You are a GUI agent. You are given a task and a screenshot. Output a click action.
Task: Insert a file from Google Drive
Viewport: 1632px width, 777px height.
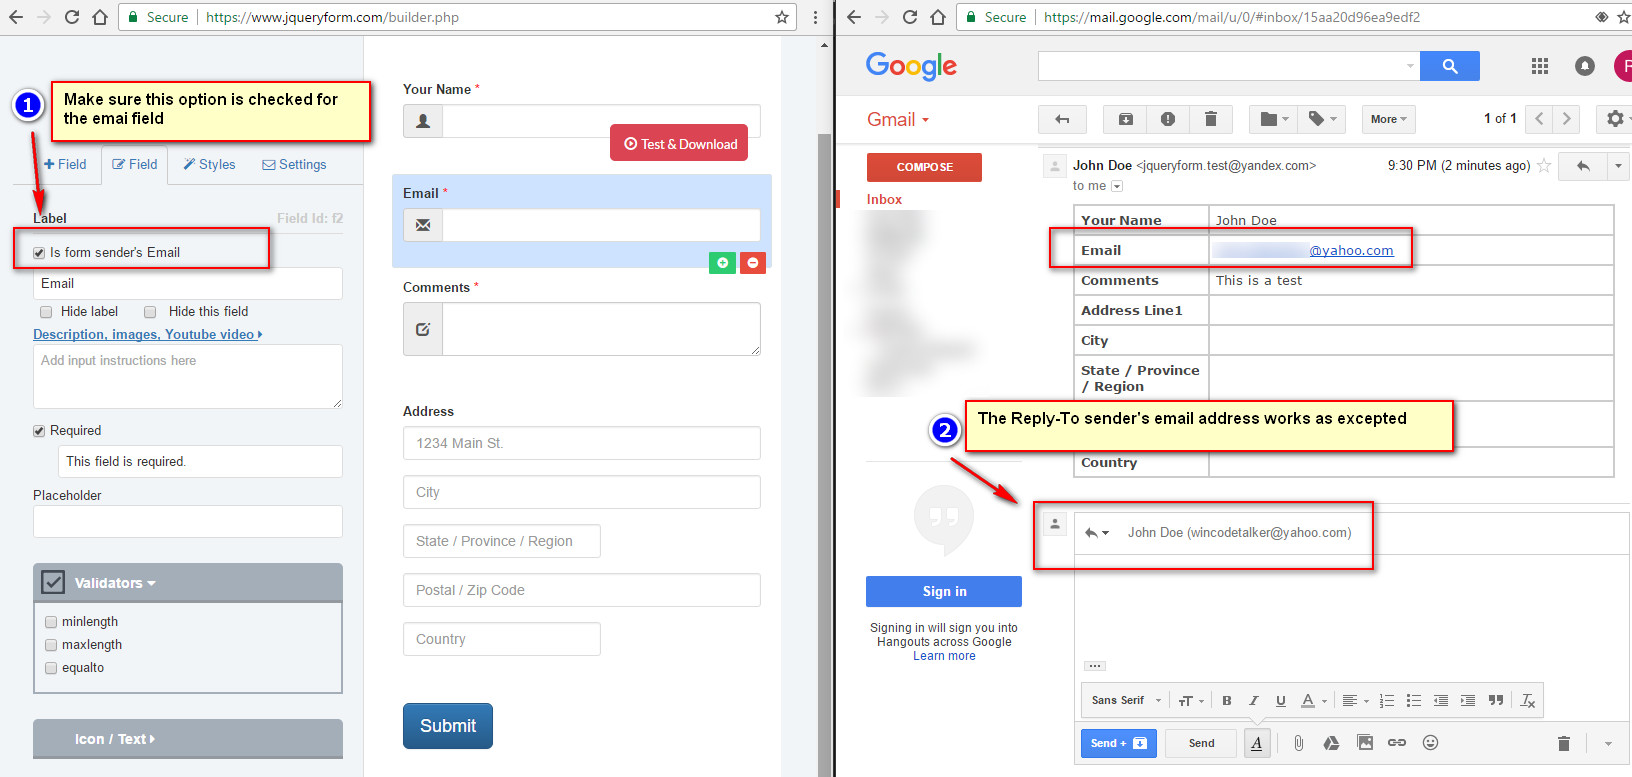pyautogui.click(x=1331, y=743)
